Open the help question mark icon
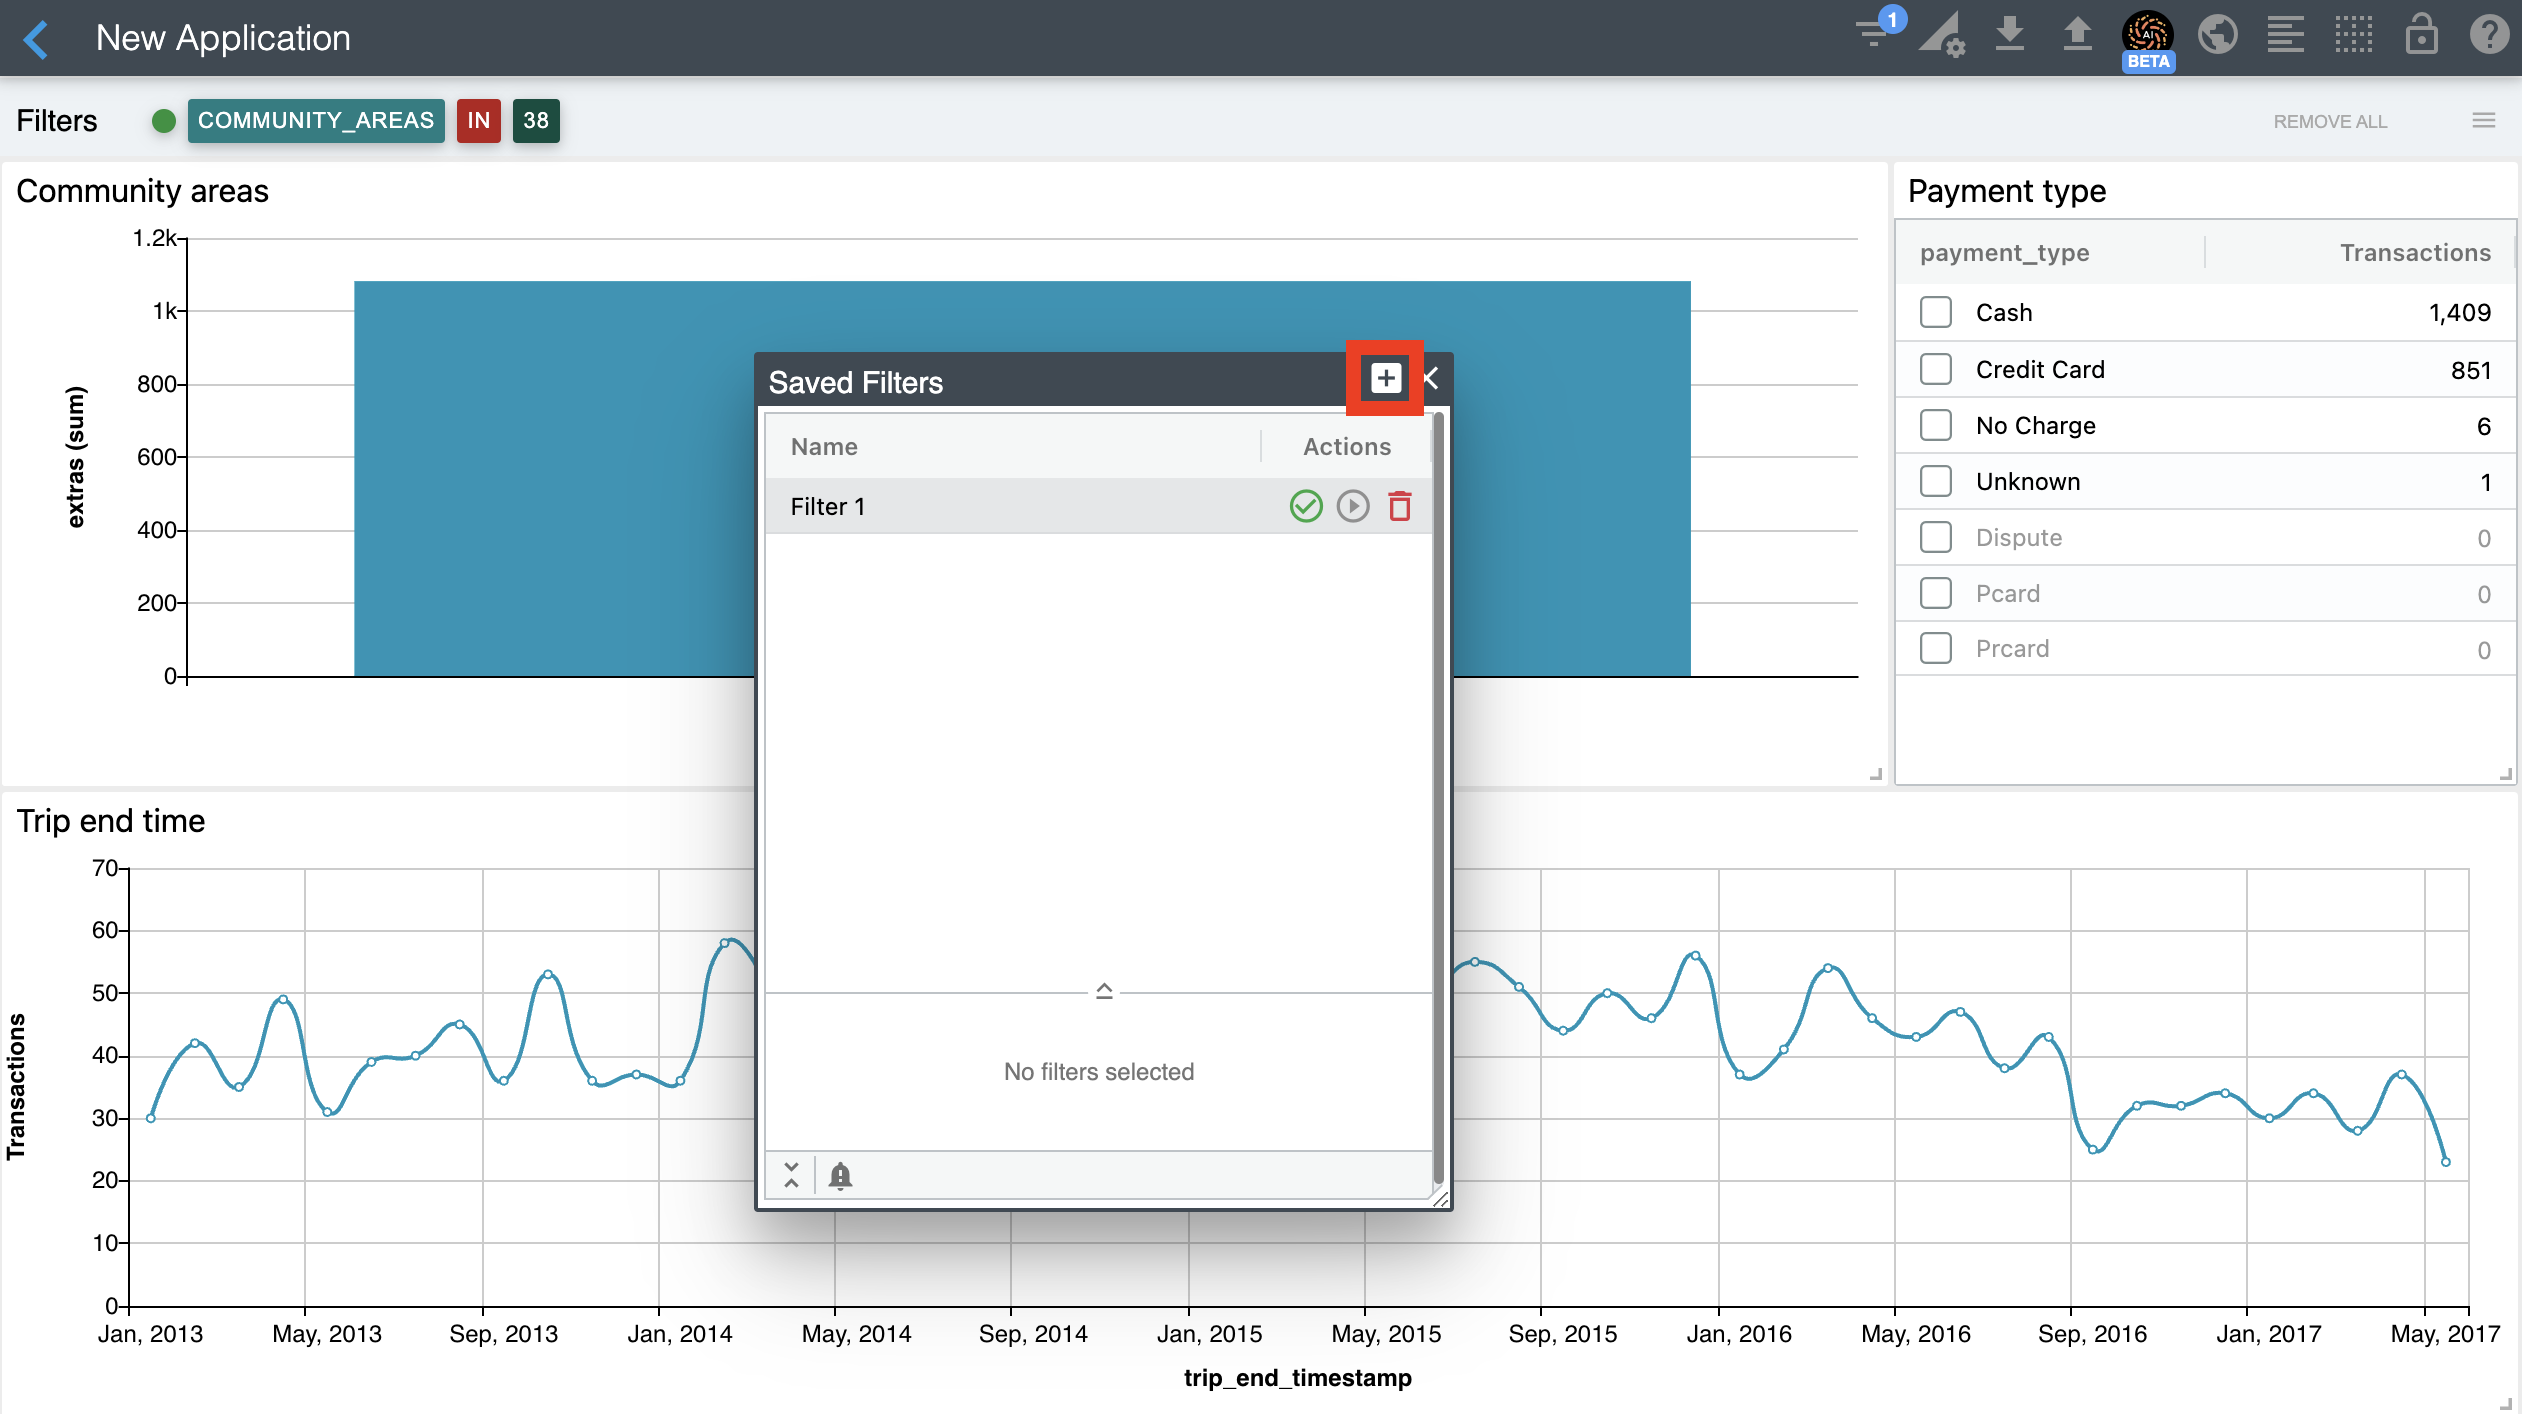 [x=2488, y=34]
